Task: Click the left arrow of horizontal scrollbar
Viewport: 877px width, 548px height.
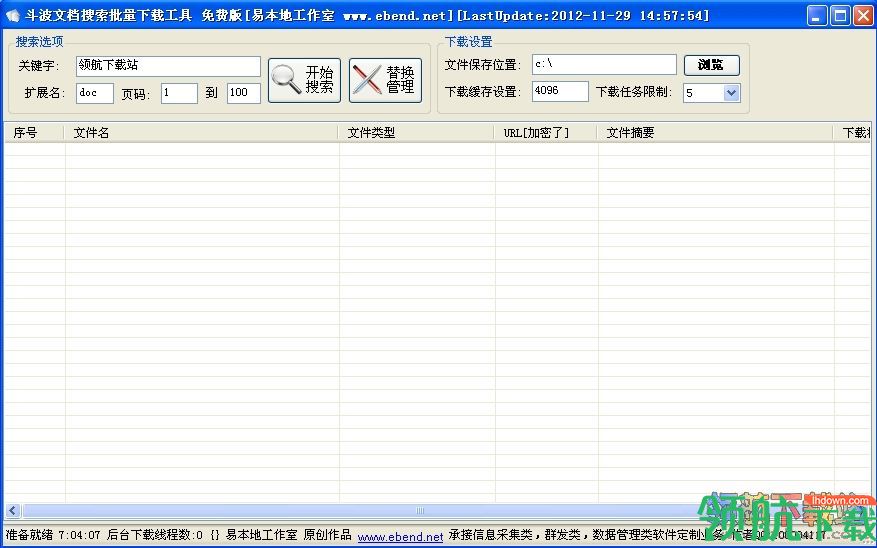Action: click(13, 510)
